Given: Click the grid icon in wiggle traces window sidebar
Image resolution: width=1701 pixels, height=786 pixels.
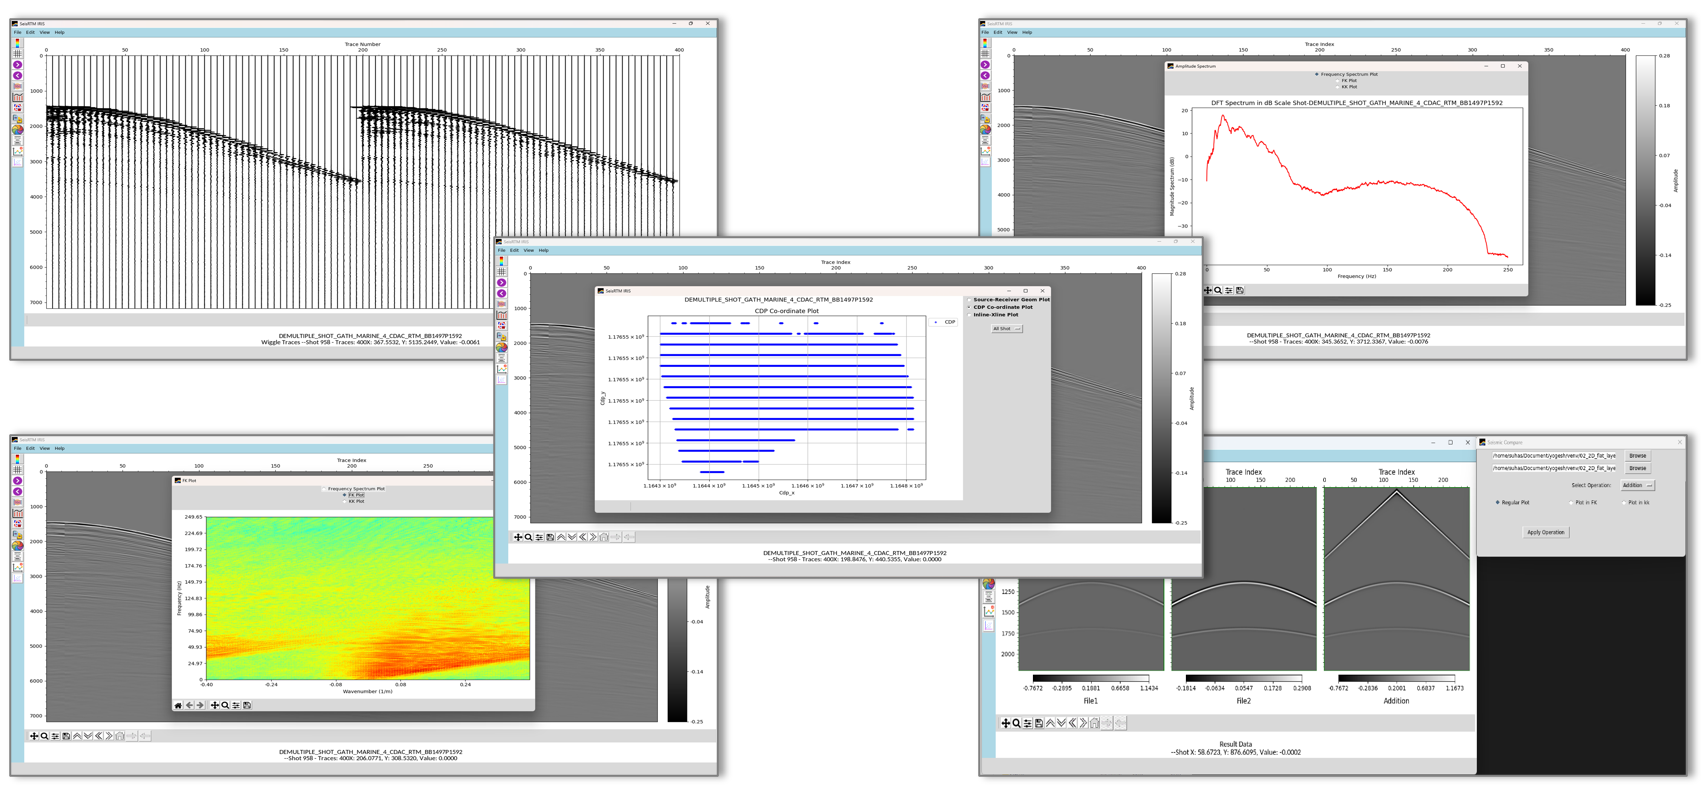Looking at the screenshot, I should 17,53.
